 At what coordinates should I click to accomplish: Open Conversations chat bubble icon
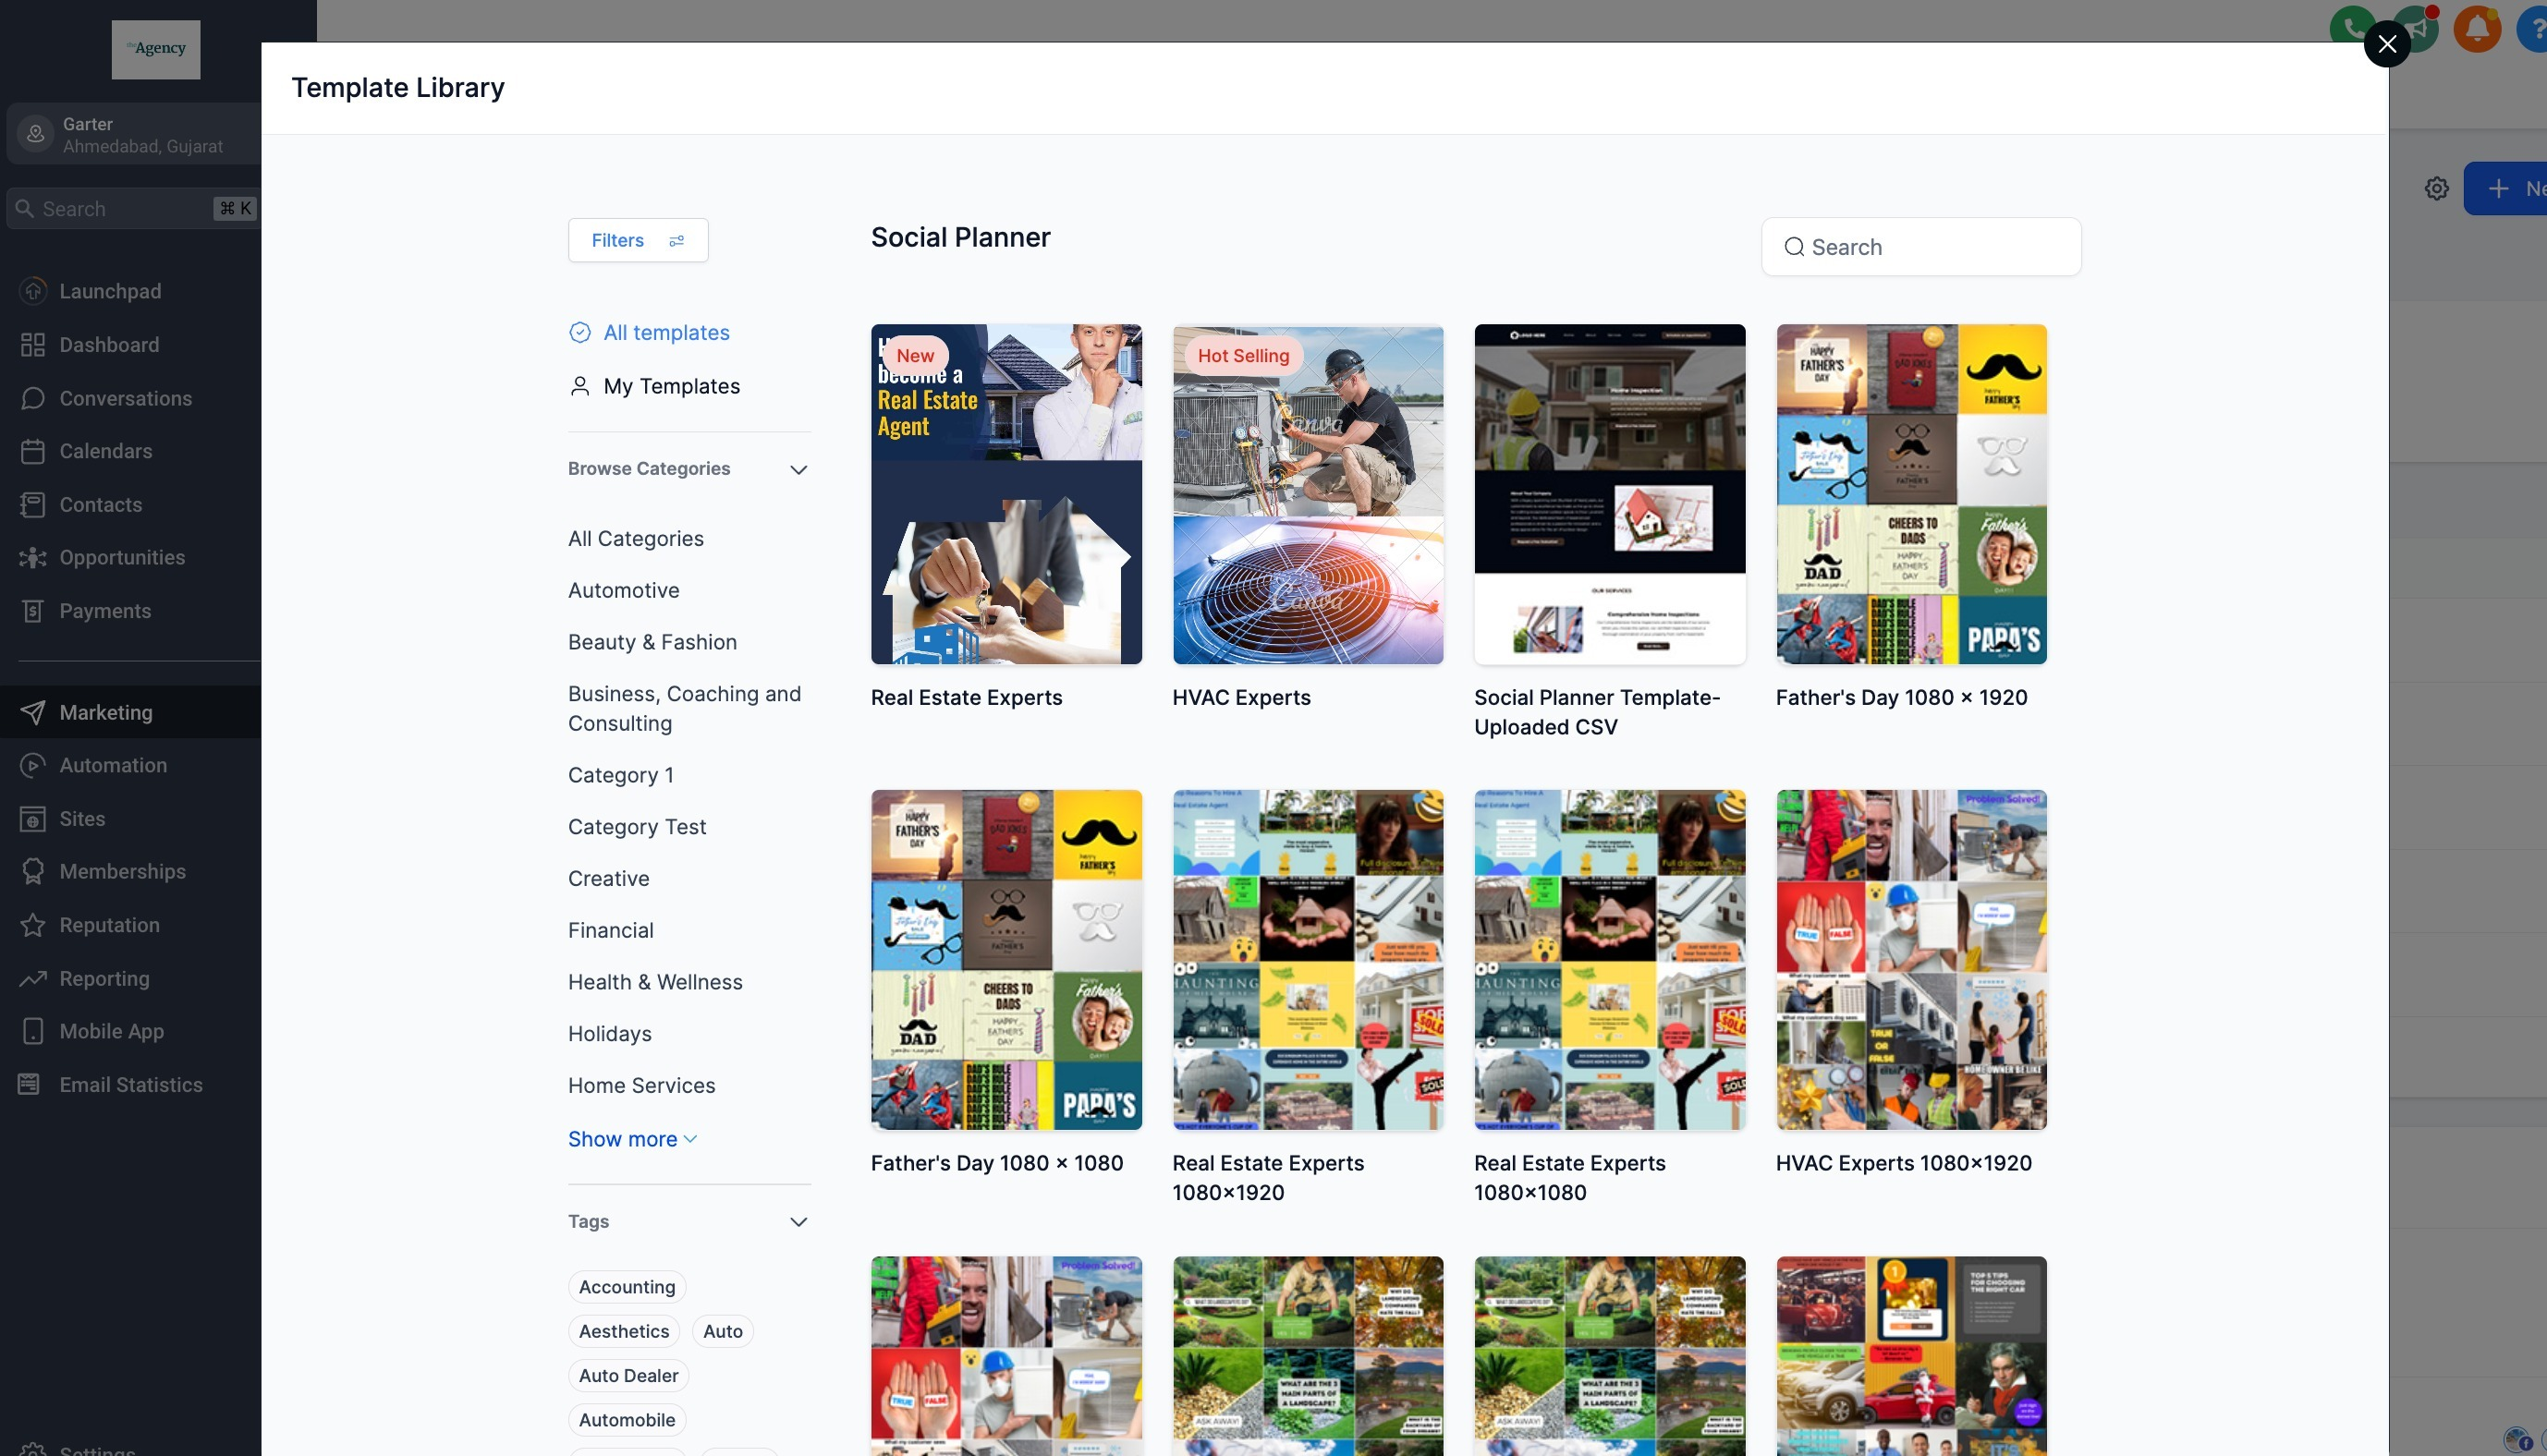33,398
